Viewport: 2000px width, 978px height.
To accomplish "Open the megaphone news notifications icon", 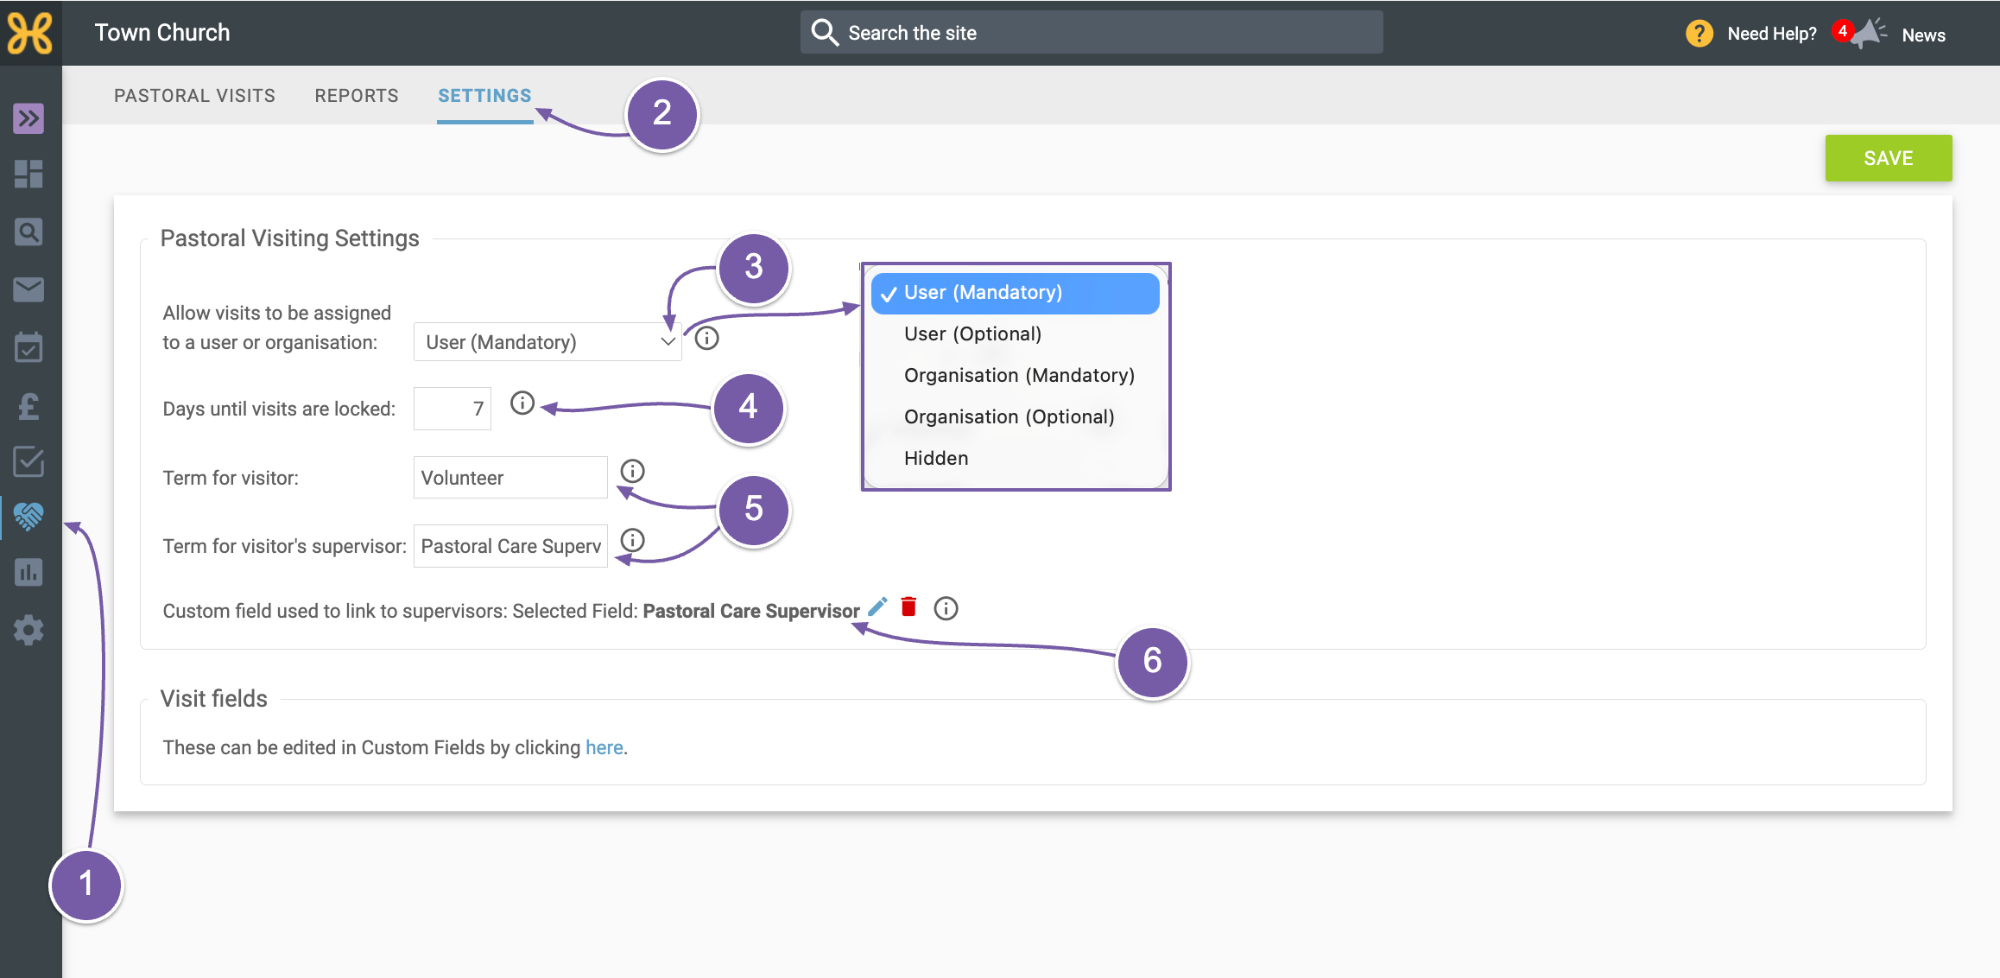I will point(1868,33).
